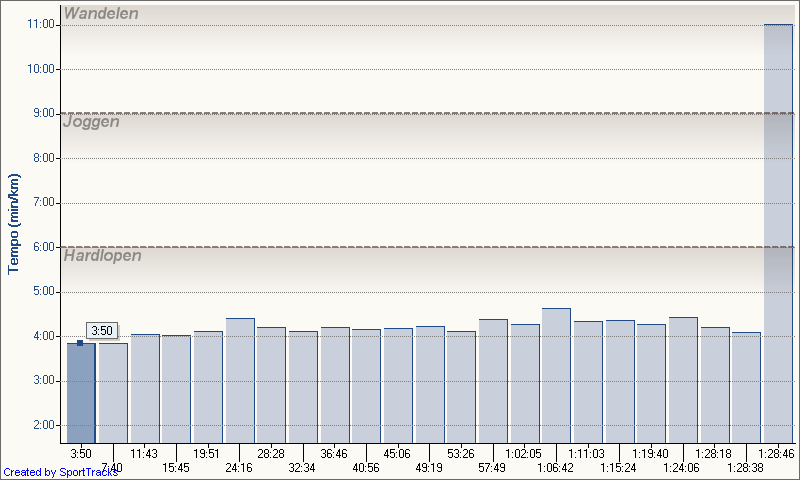The image size is (800, 480).
Task: Click the Tempo (min/km) axis title
Action: click(14, 224)
